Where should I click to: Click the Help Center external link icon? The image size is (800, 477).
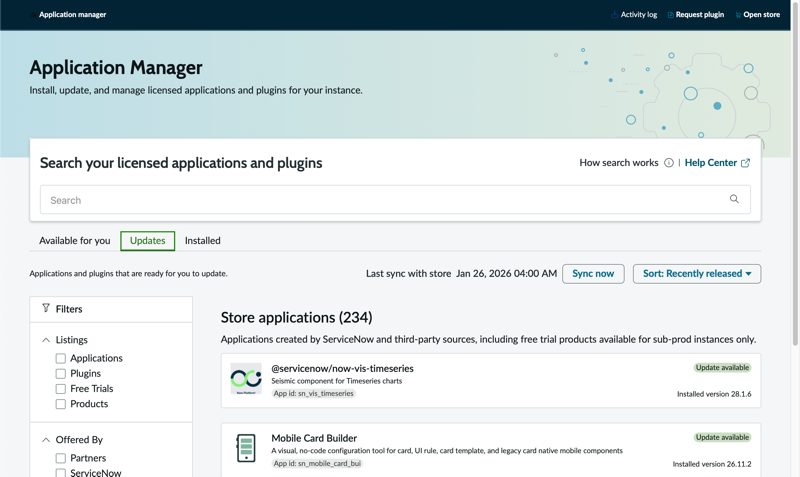[745, 163]
